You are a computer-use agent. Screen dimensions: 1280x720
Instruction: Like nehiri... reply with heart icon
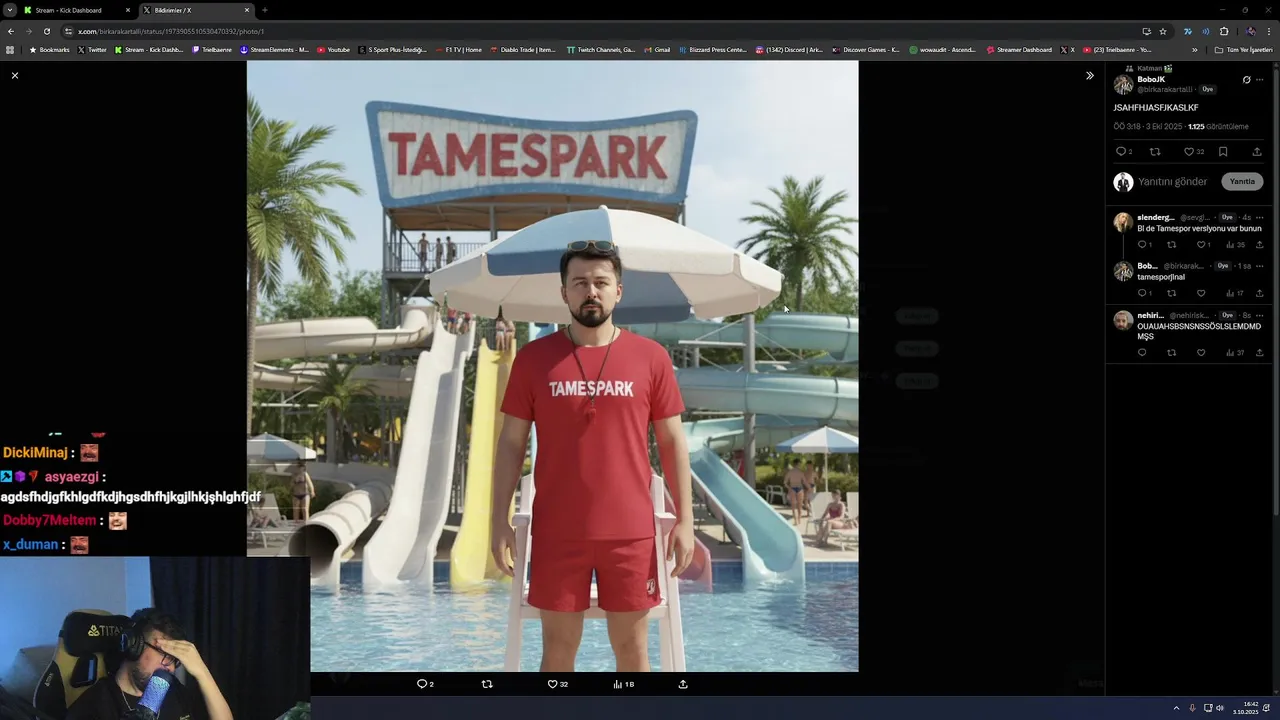tap(1201, 353)
